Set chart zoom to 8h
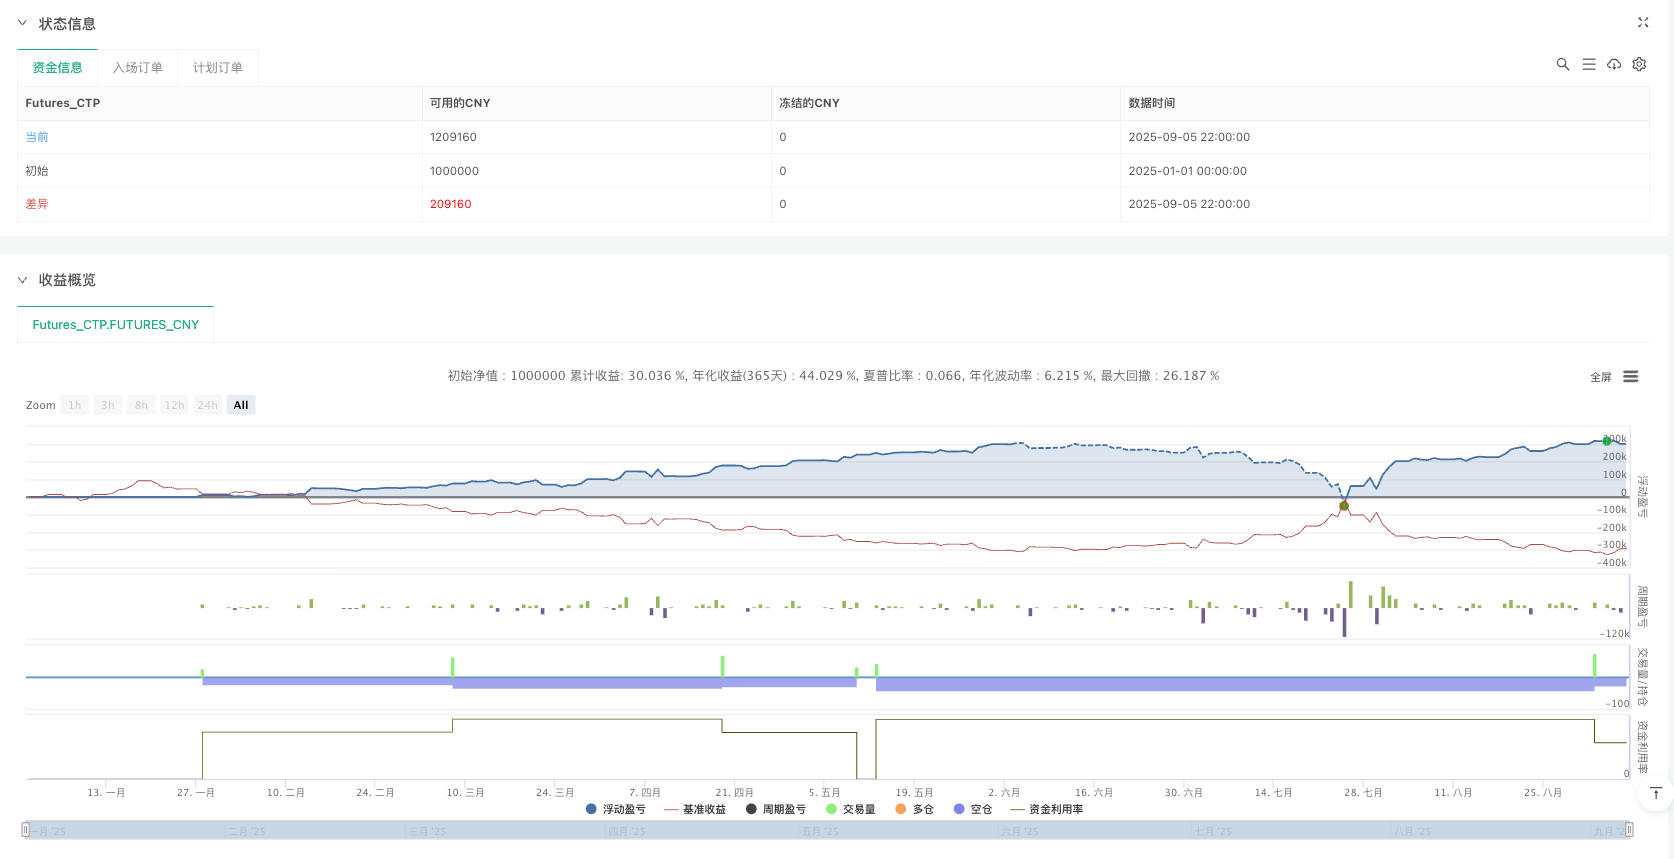Viewport: 1674px width, 859px height. coord(141,405)
